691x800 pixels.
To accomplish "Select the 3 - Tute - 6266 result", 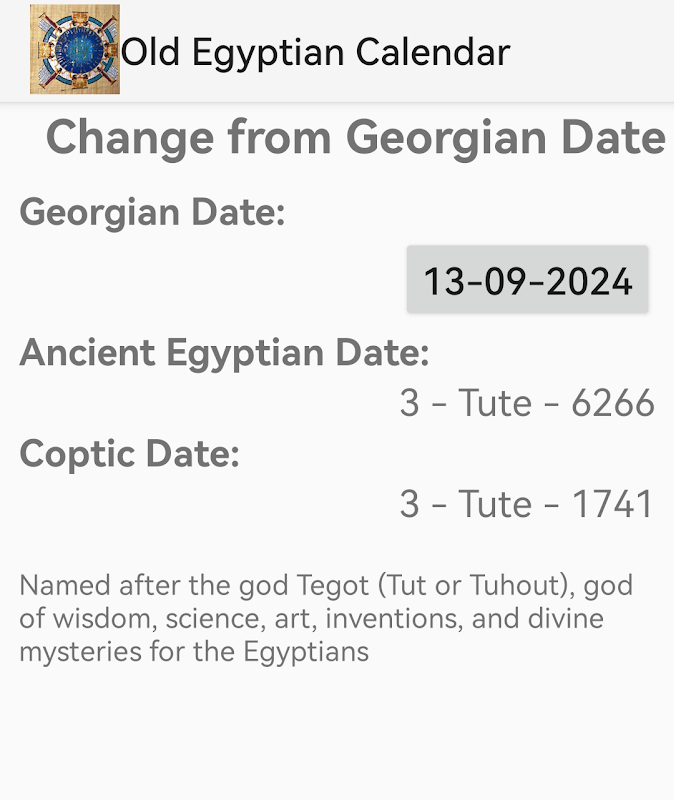I will 527,403.
